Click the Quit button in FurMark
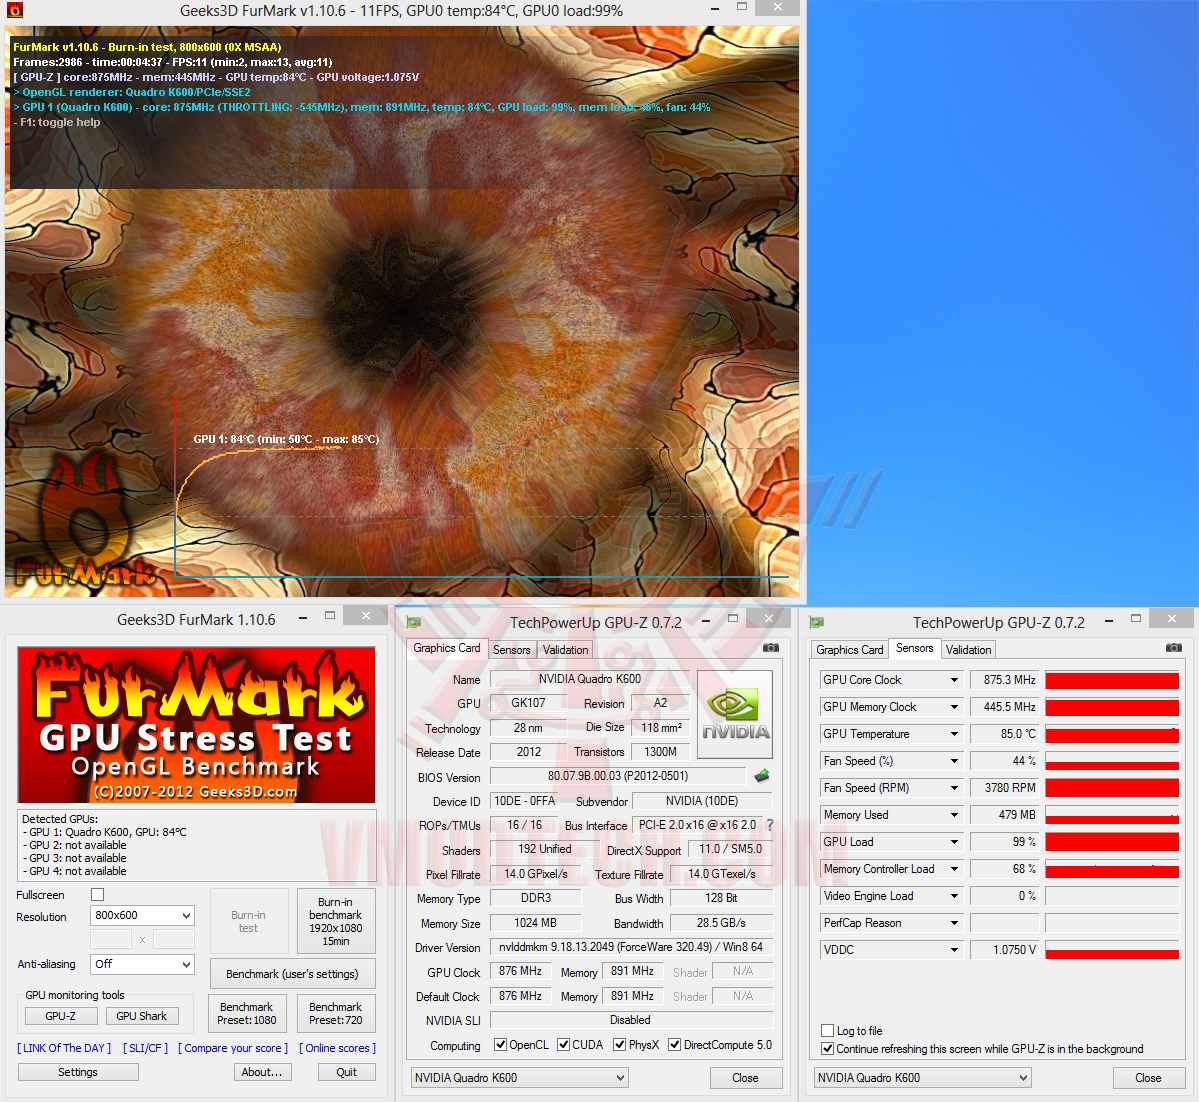The width and height of the screenshot is (1199, 1102). [346, 1072]
